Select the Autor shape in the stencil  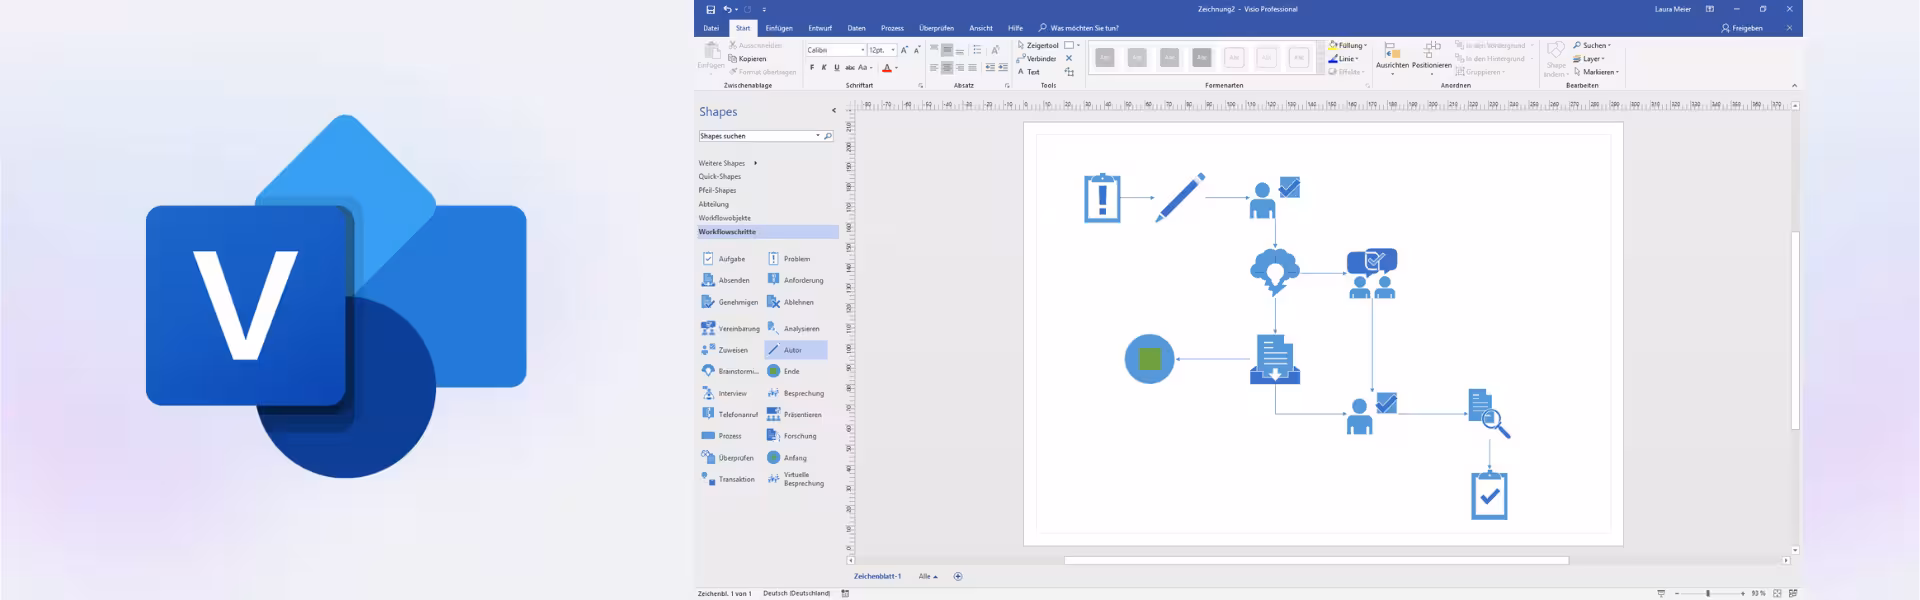(x=796, y=350)
